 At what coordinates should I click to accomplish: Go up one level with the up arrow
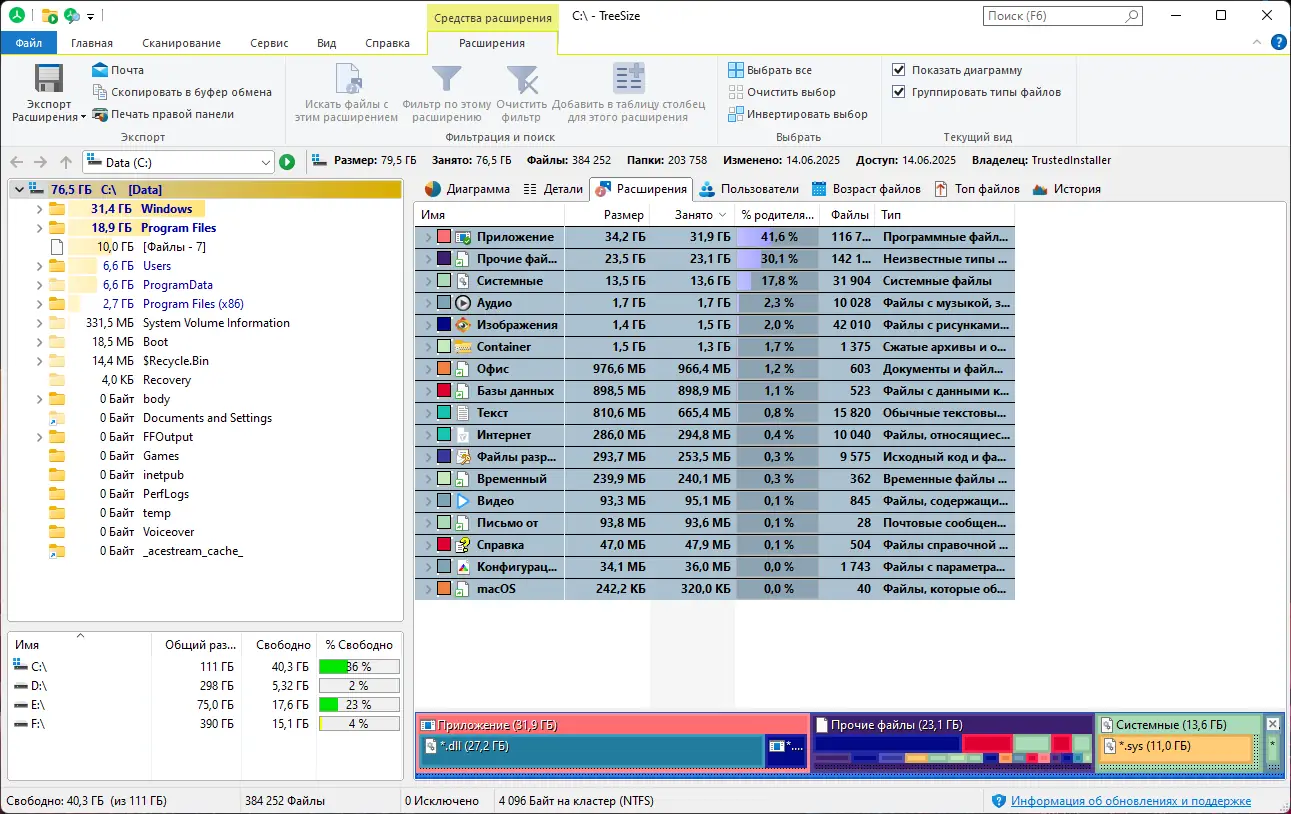(x=66, y=162)
